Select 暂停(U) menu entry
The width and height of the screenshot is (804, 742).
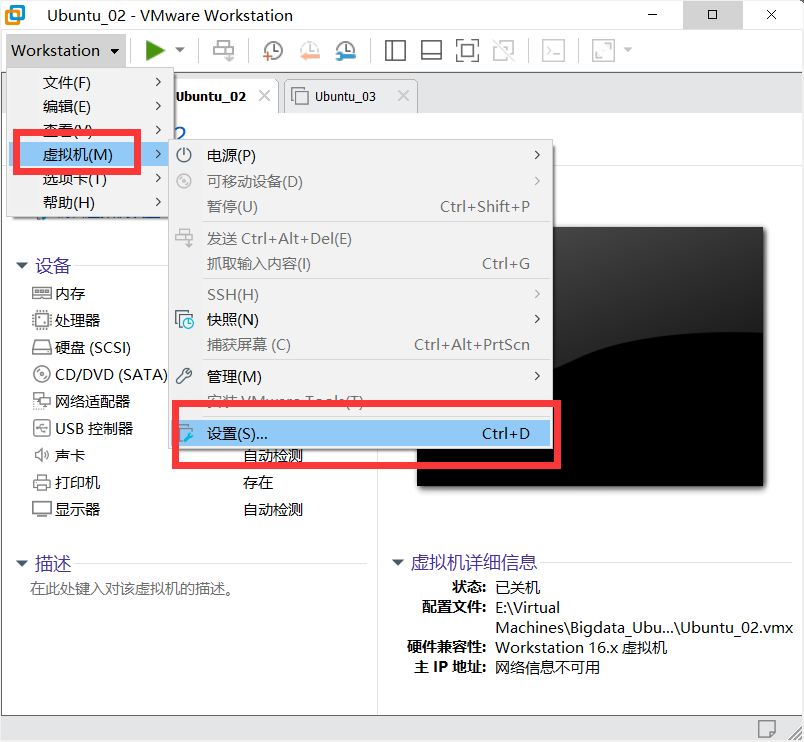click(x=361, y=207)
